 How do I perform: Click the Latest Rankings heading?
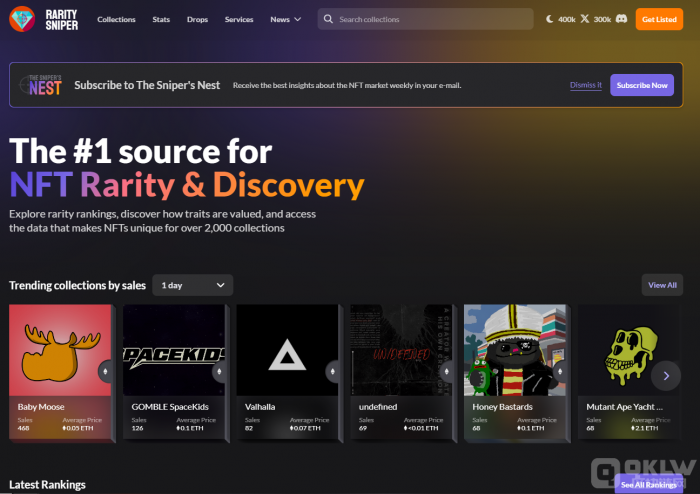pos(47,484)
